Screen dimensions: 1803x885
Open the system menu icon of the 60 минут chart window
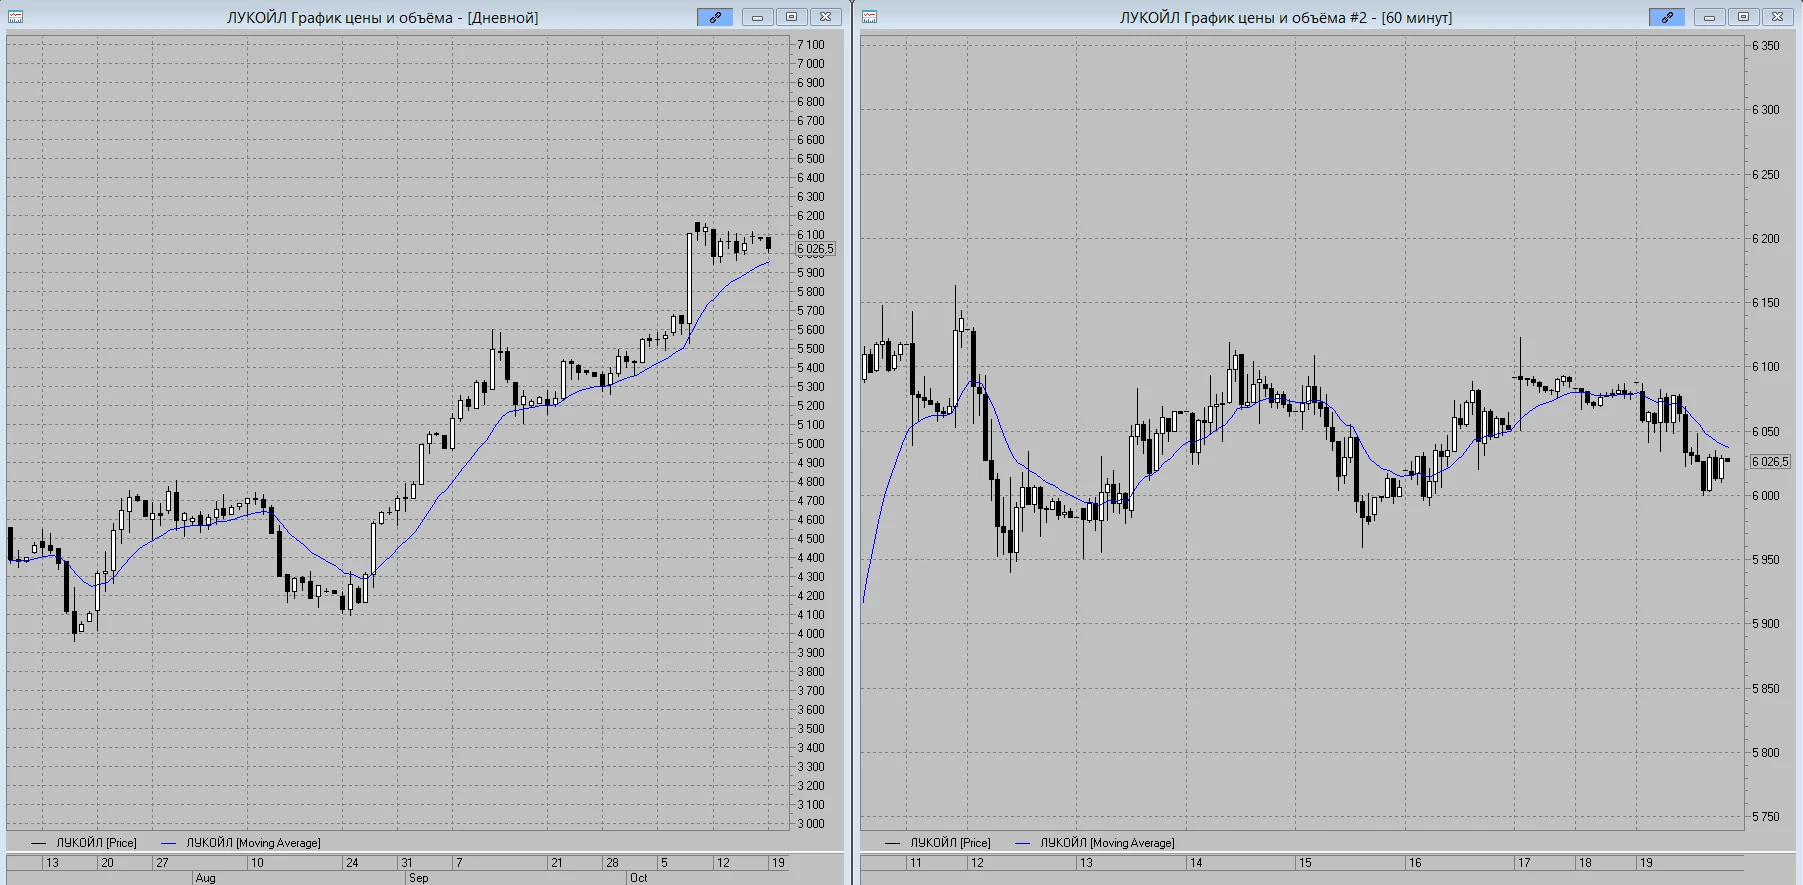pyautogui.click(x=870, y=17)
